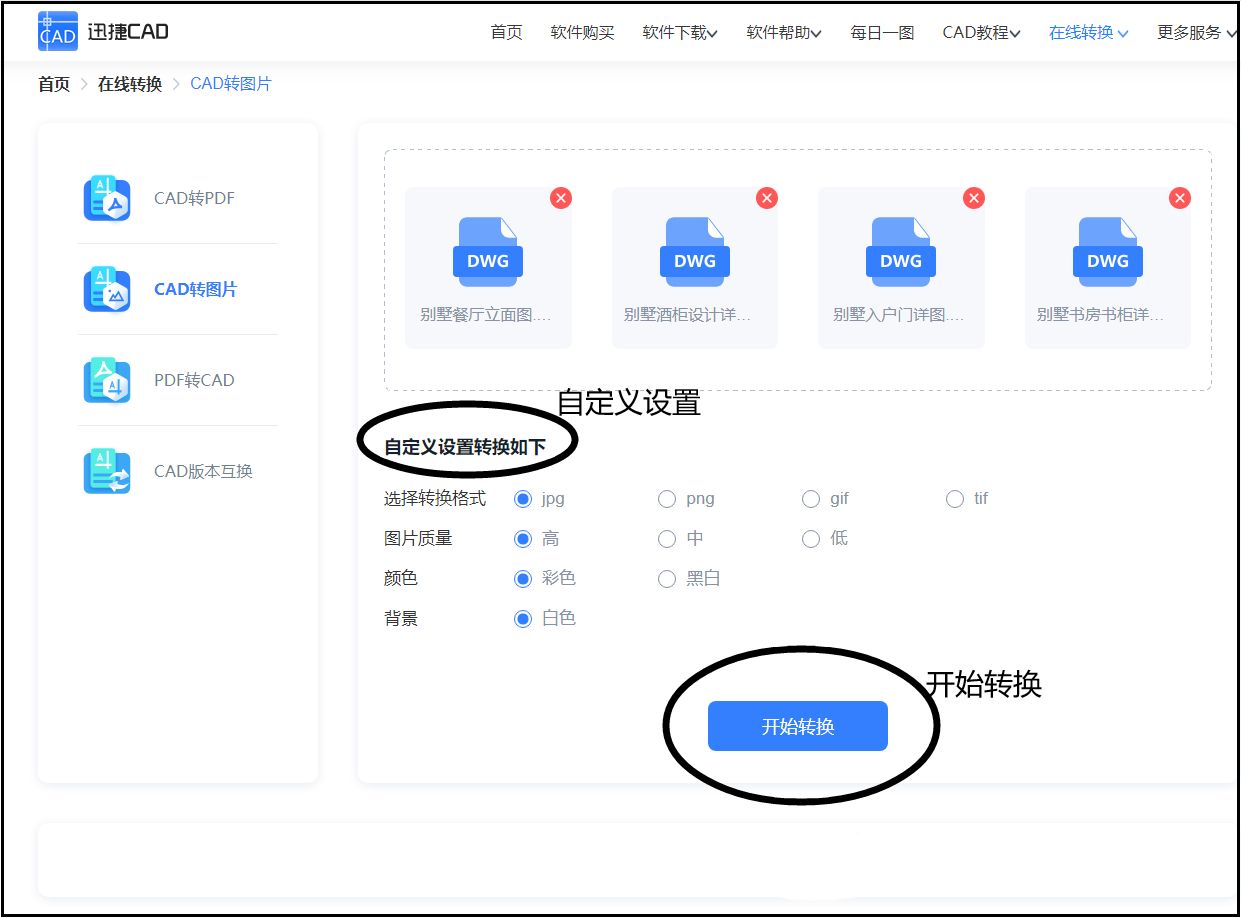Click the CAD转图片 sidebar icon
Screen dimensions: 1241x918
click(x=105, y=288)
